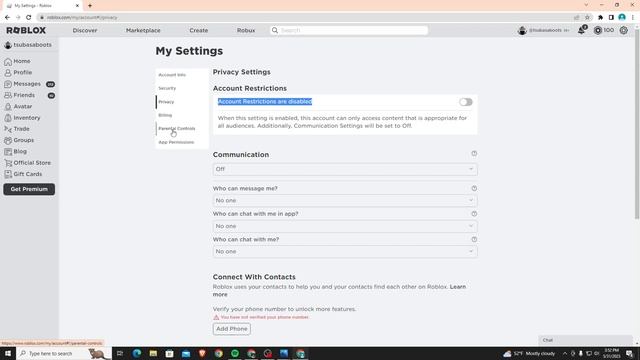Screen dimensions: 640x360
Task: Bookmark this page with the star icon
Action: pos(587,18)
